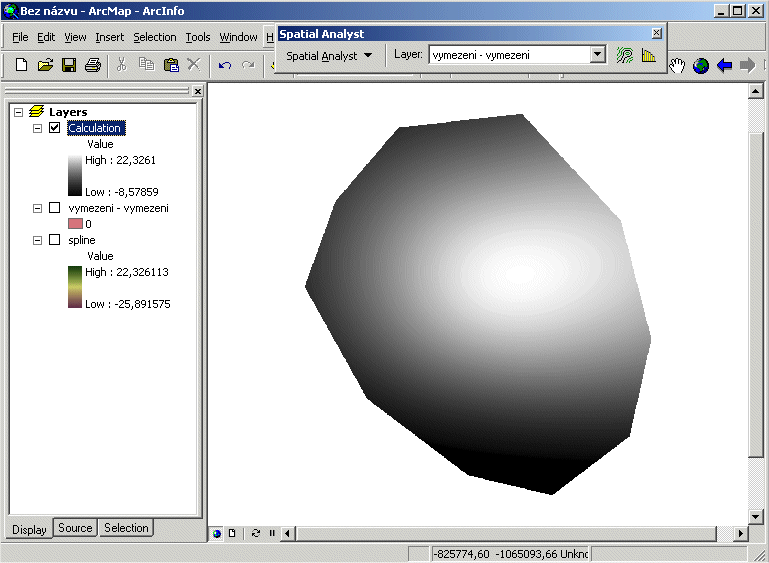Click the ArcMap title bar icon
The image size is (769, 563).
coord(10,11)
